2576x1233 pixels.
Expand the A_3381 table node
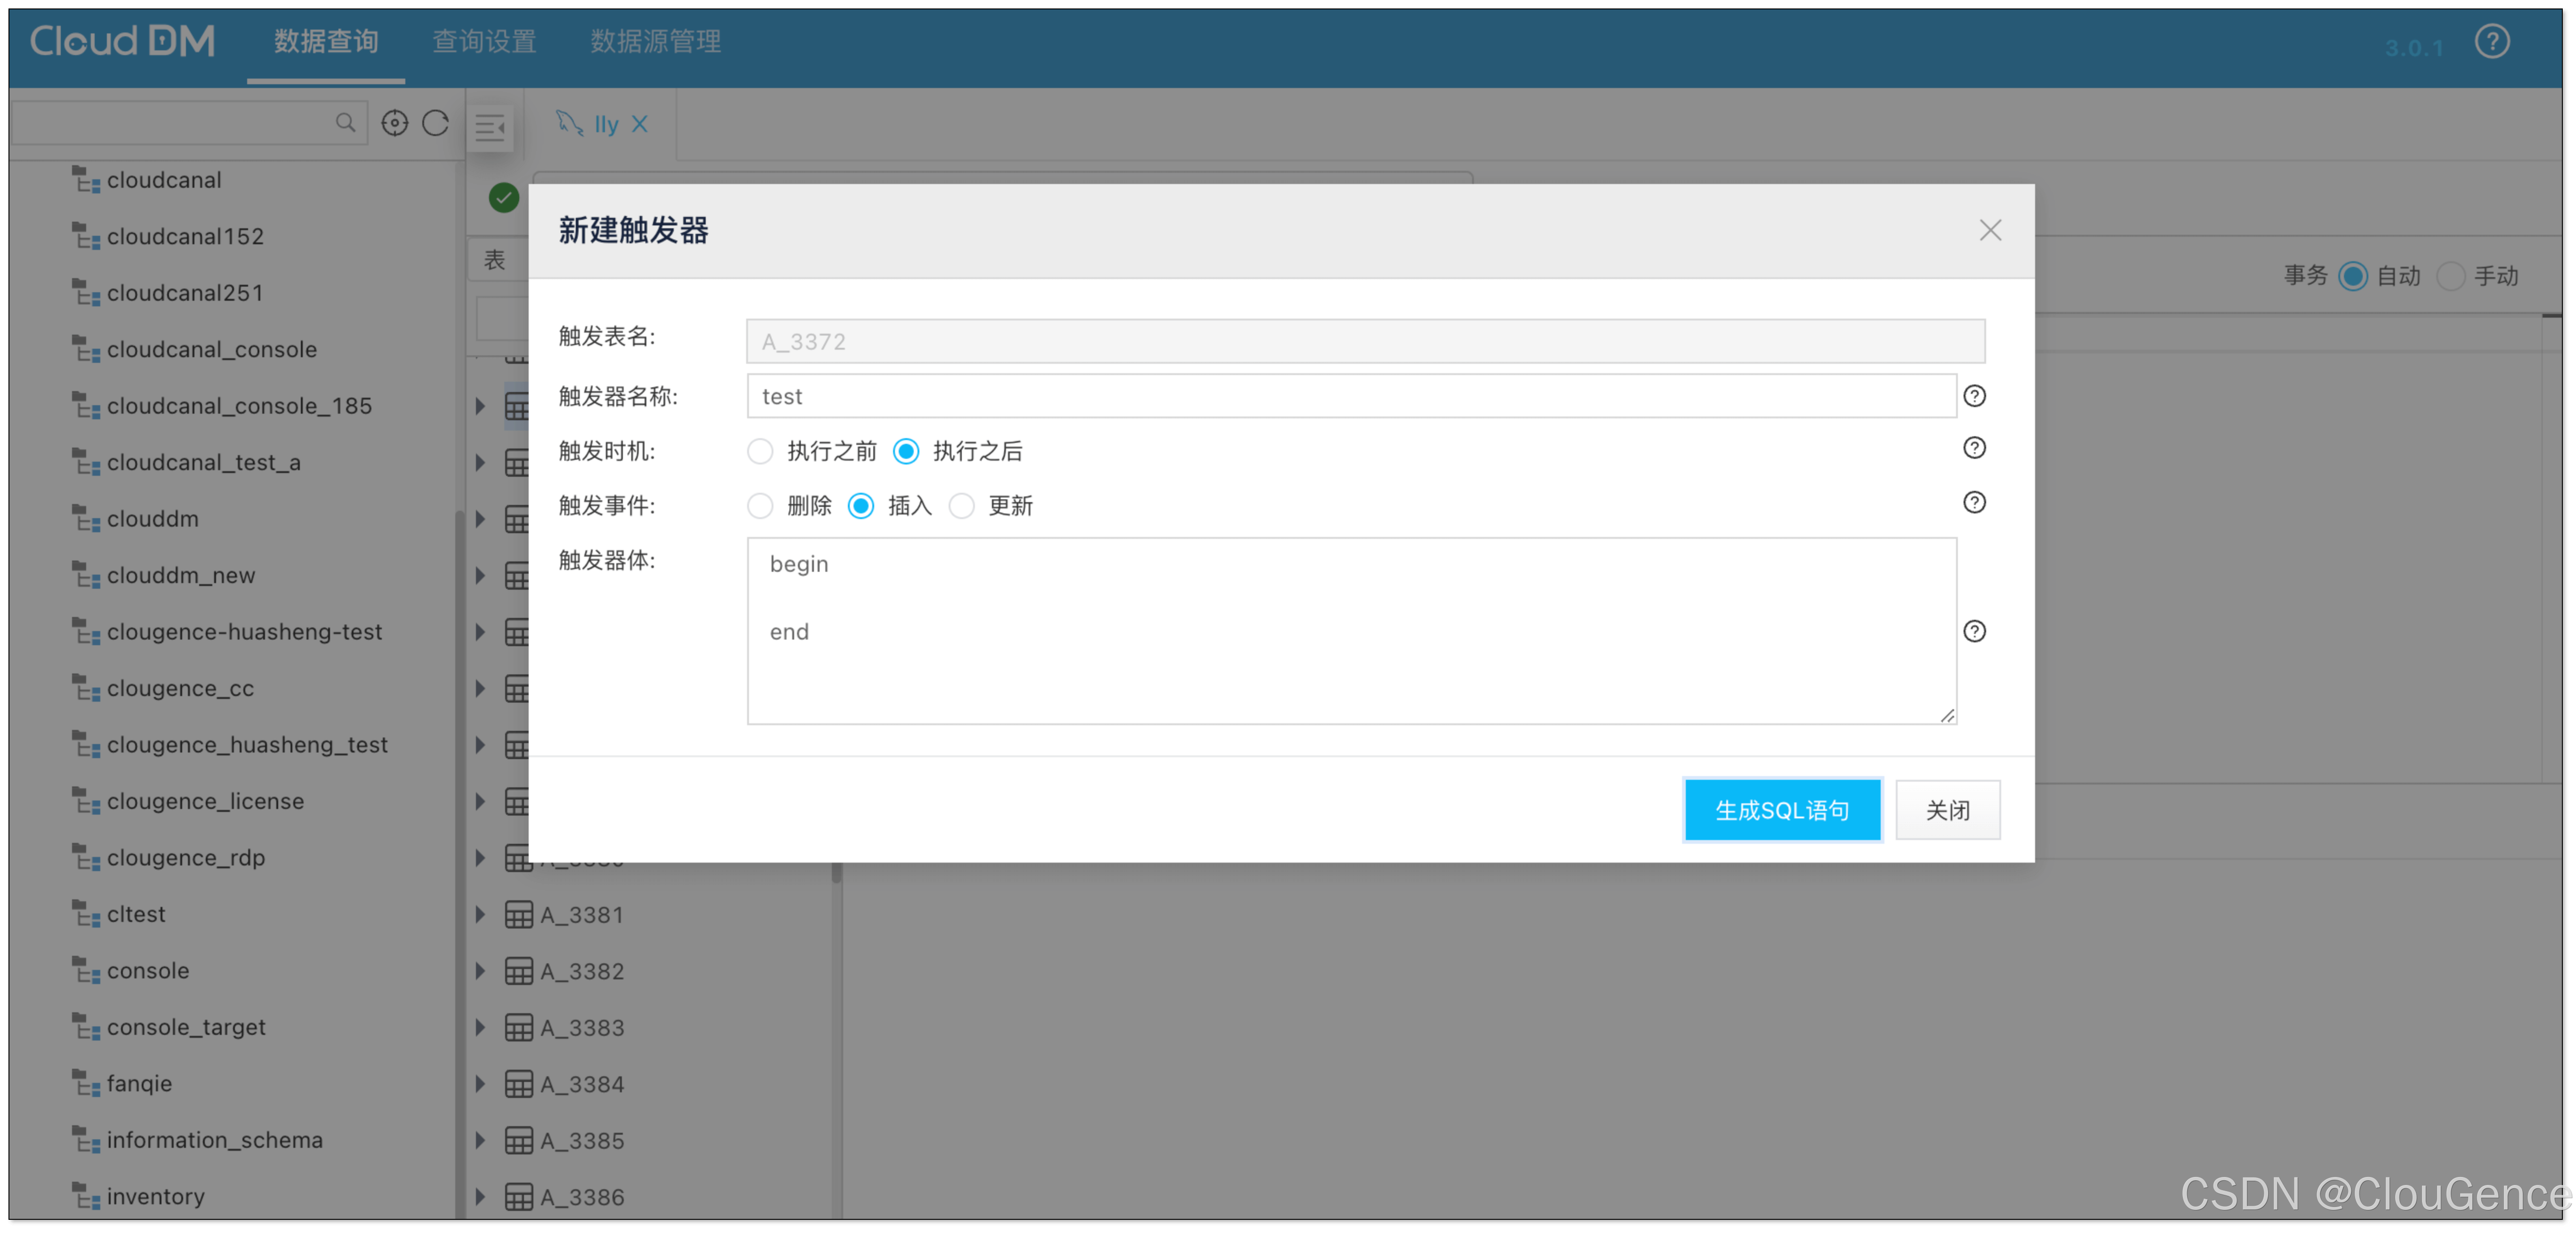tap(480, 914)
